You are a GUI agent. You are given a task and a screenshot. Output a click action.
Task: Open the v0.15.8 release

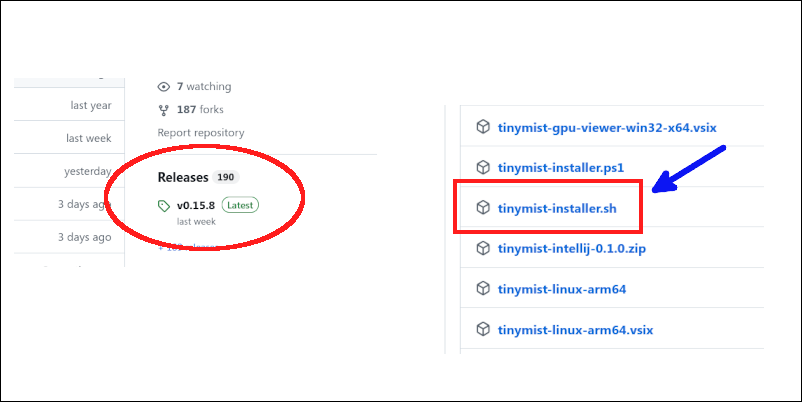[x=196, y=206]
